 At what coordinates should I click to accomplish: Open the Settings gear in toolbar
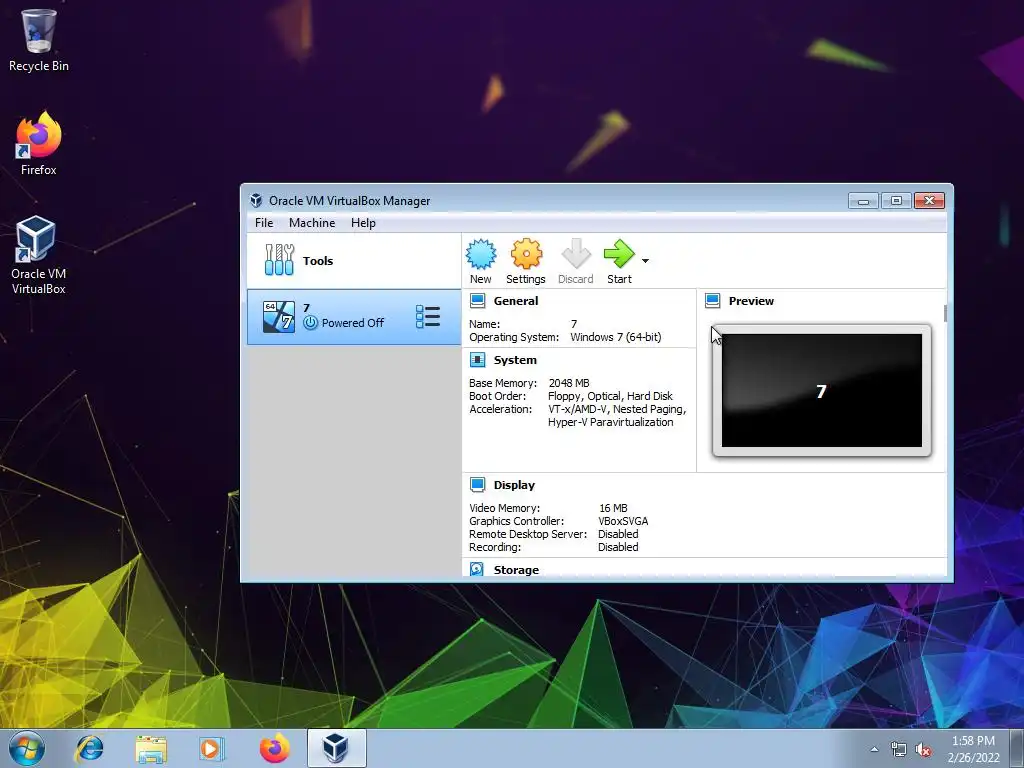click(x=526, y=254)
